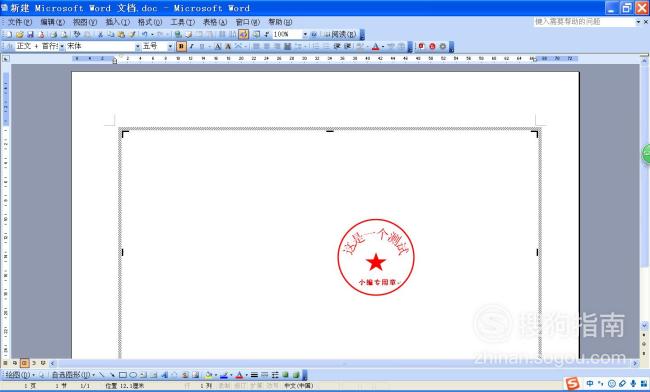Choose the Line Style icon in drawing toolbar
Screen dimensions: 650x392
coord(254,375)
